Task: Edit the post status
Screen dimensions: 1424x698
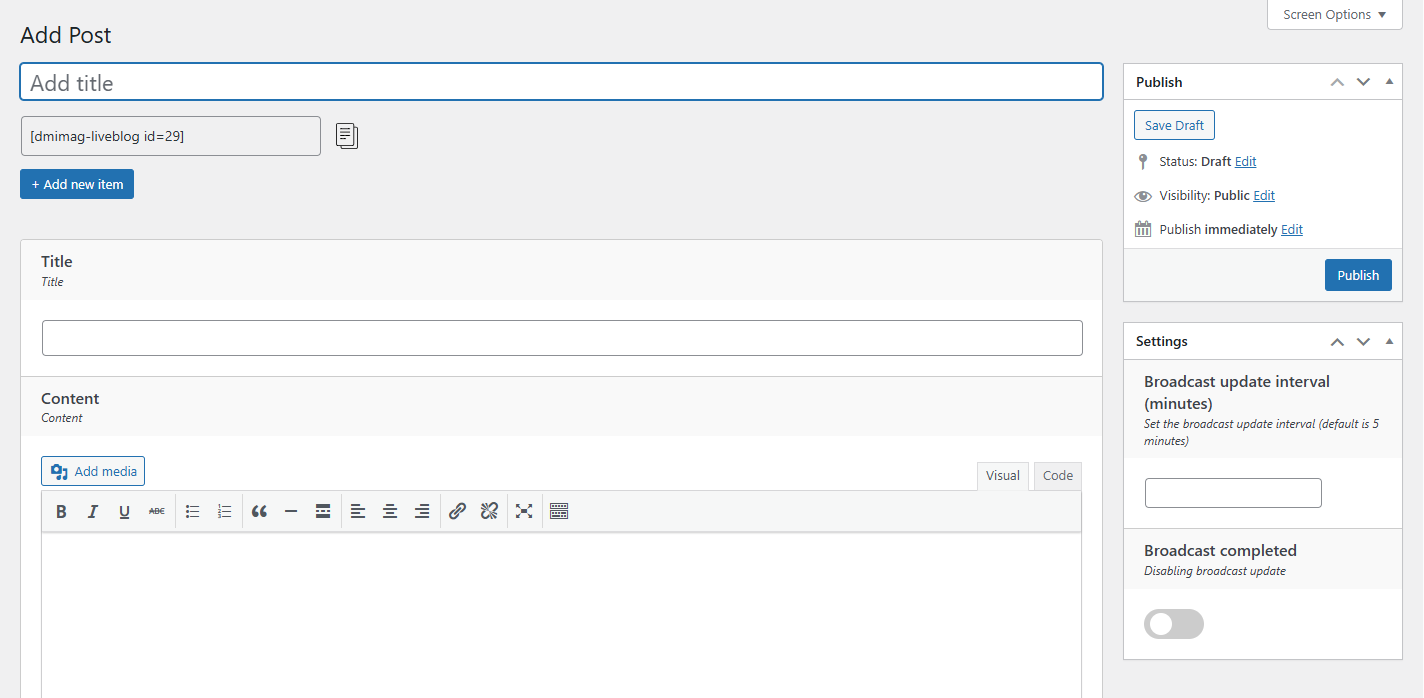Action: pos(1245,161)
